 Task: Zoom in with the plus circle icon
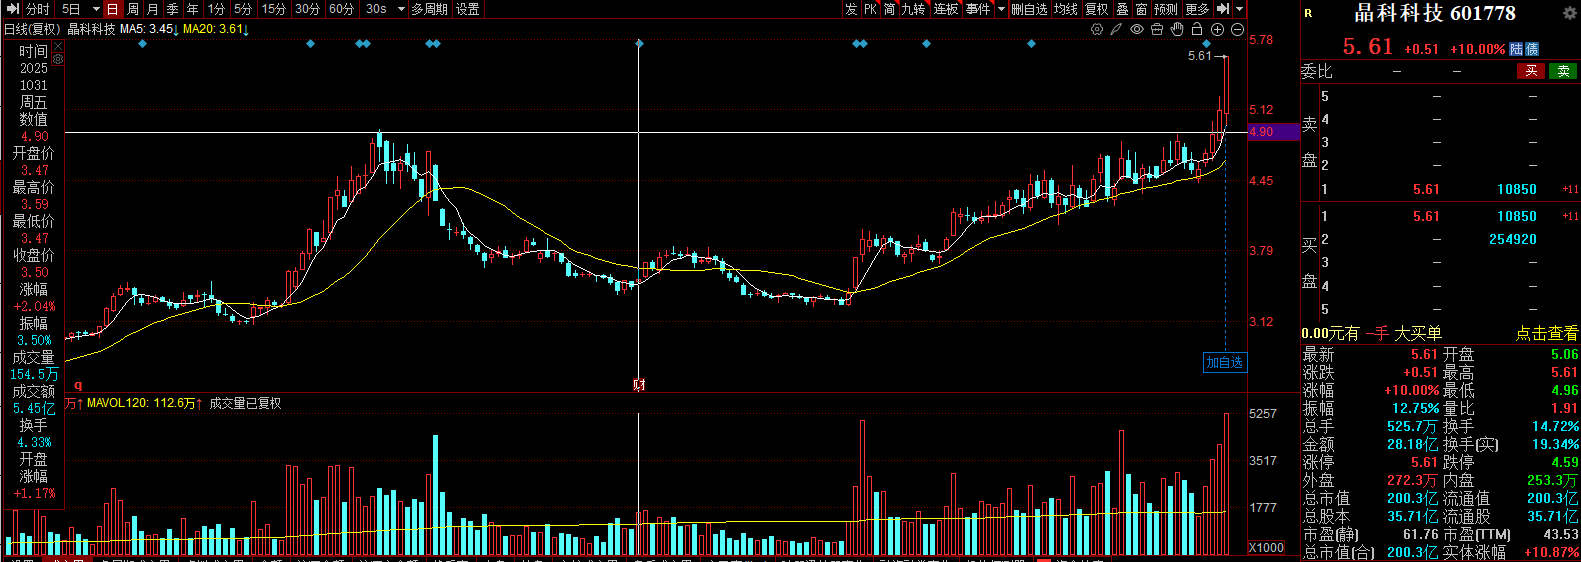coord(1217,29)
